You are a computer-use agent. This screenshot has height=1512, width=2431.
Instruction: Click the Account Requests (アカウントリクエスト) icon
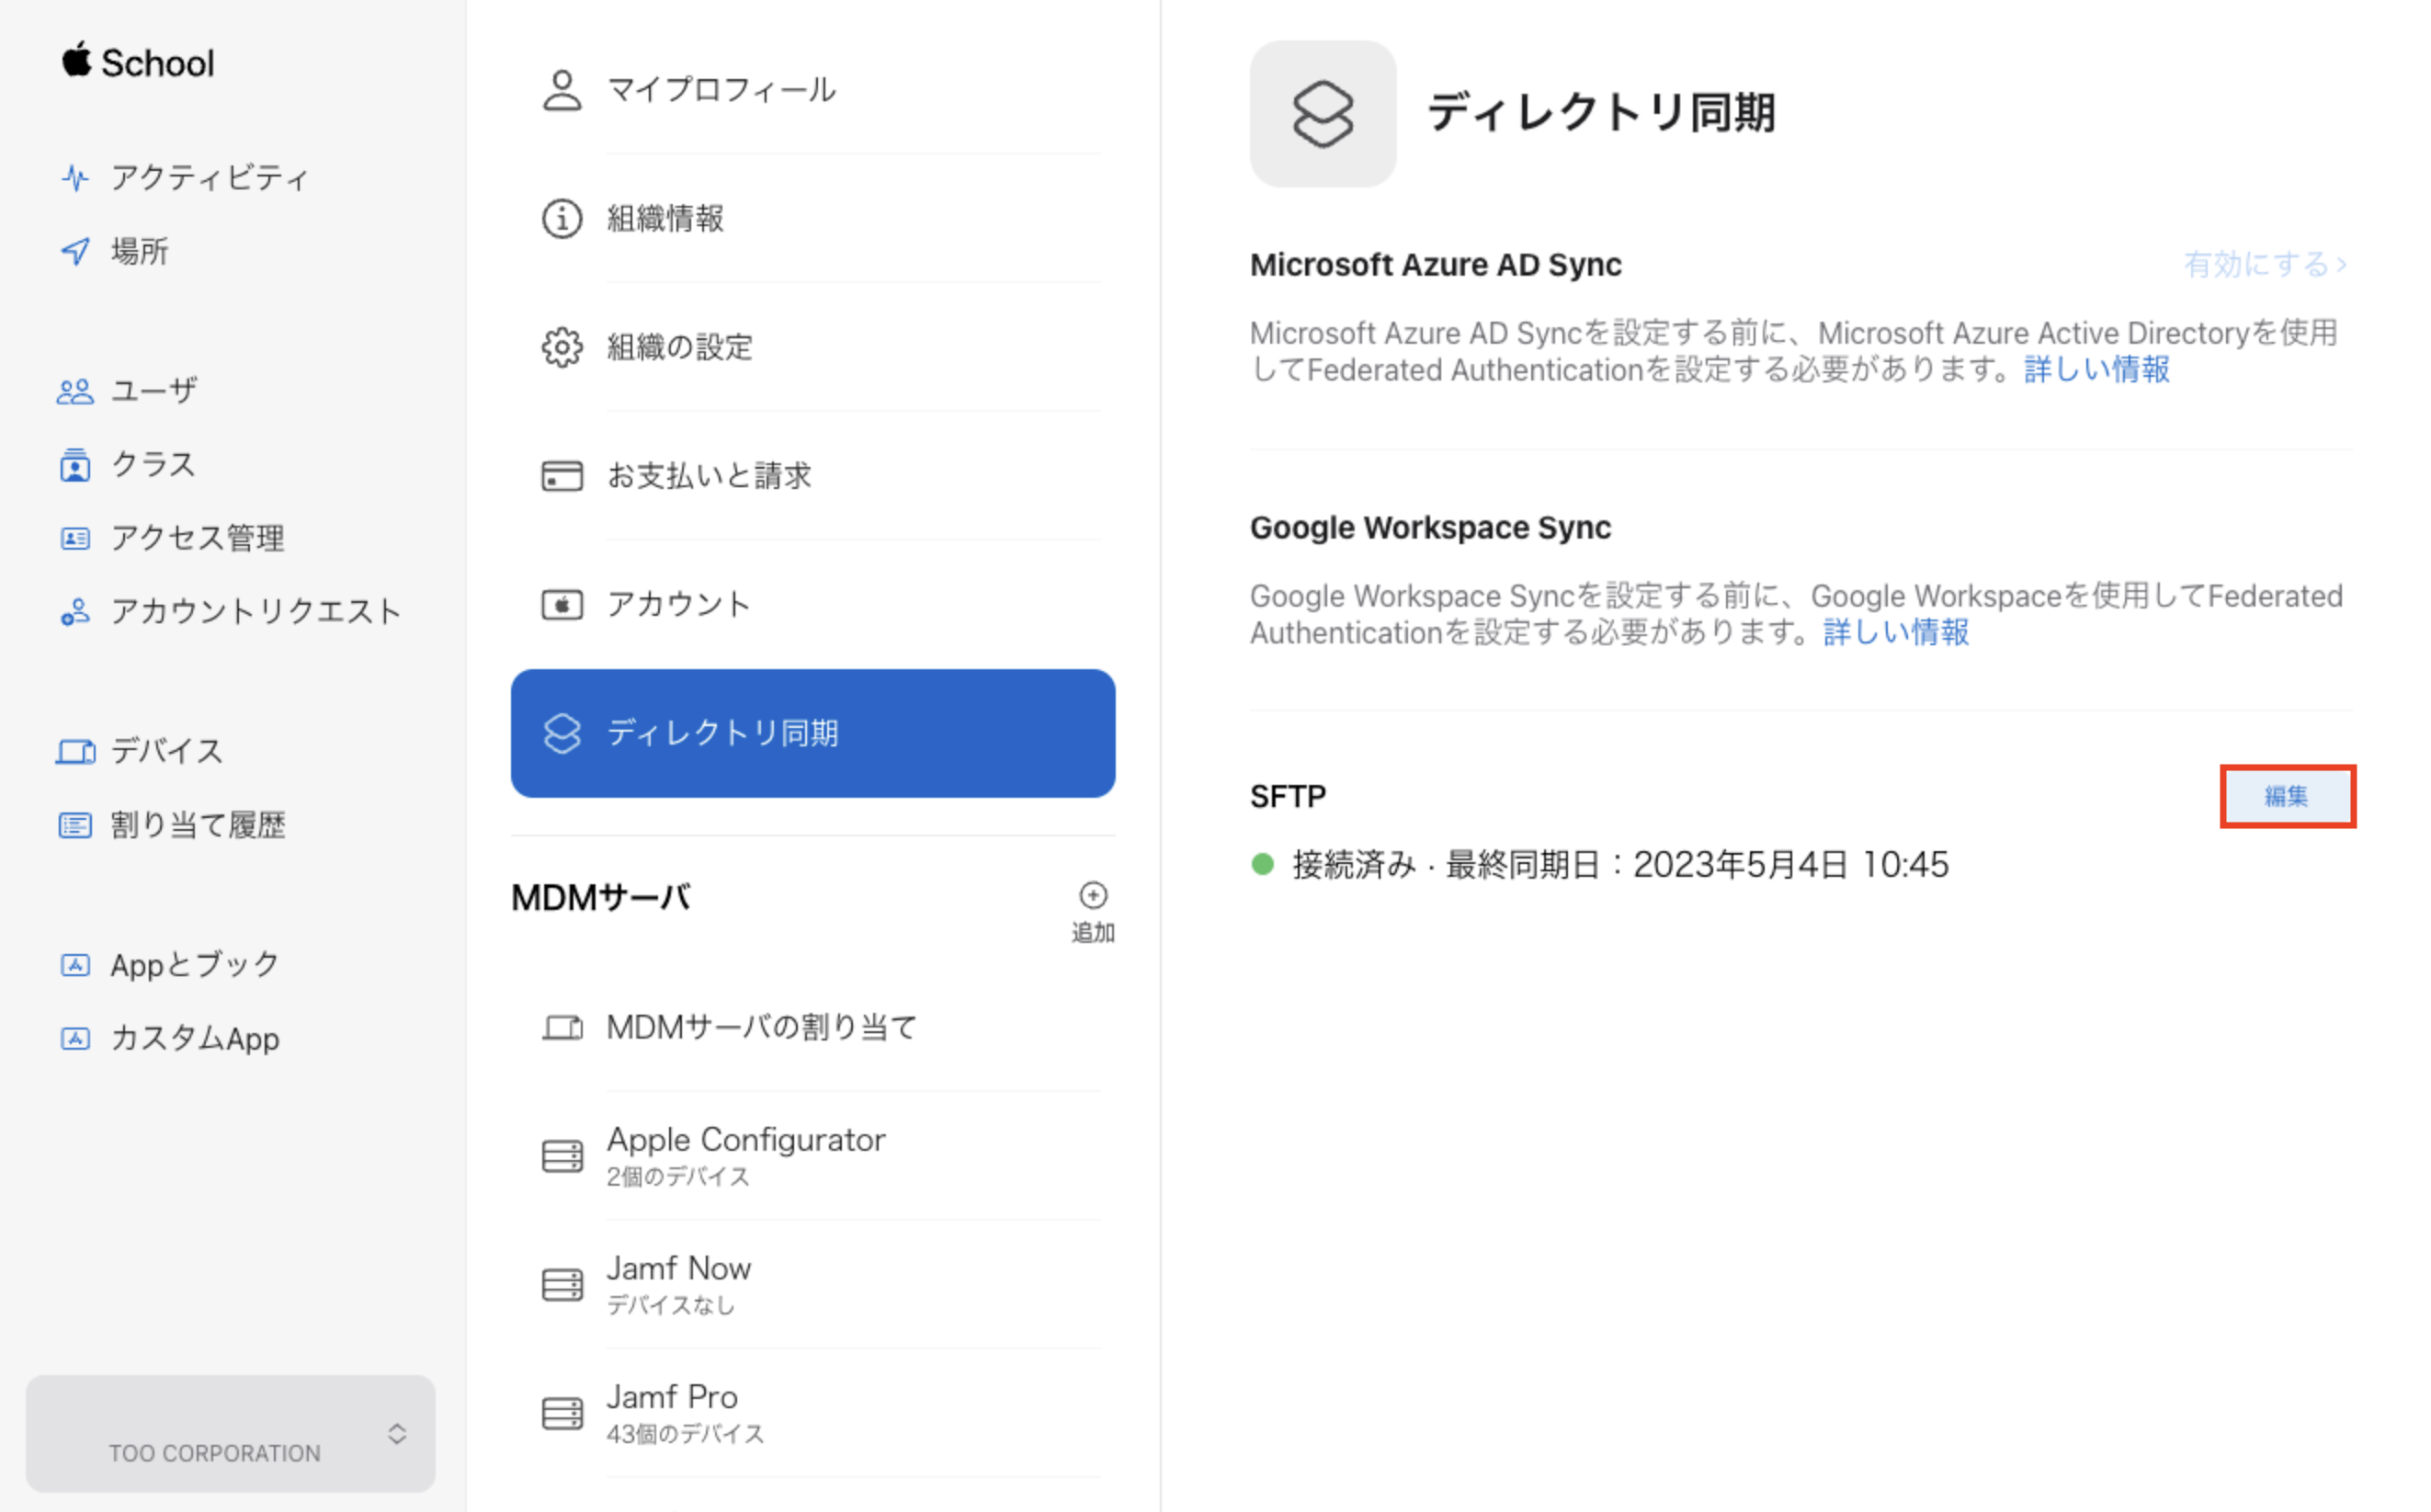click(x=75, y=612)
